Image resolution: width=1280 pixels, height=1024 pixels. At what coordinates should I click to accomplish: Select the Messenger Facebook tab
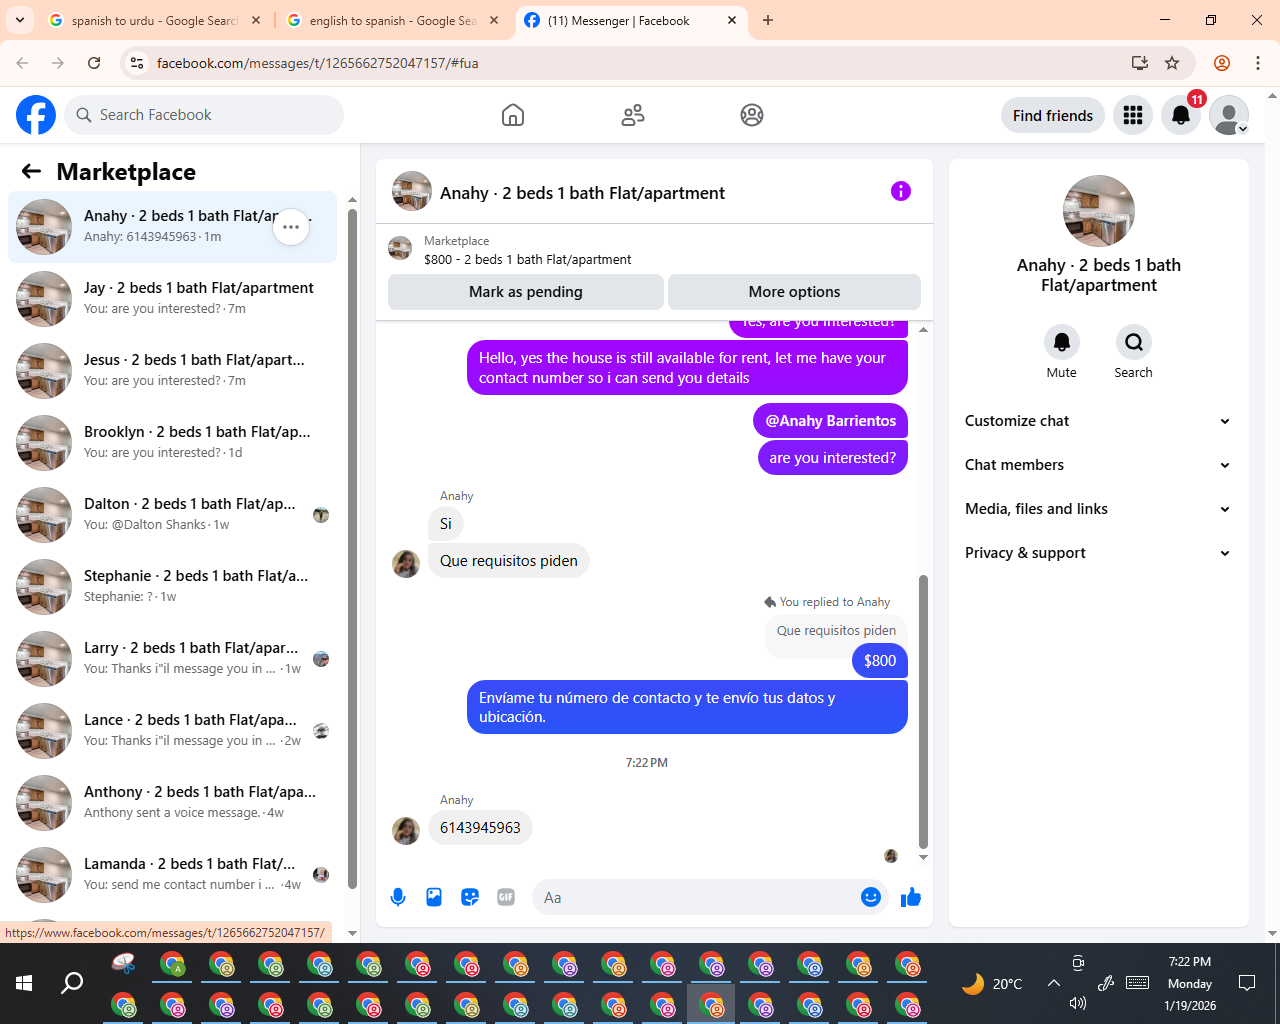[x=632, y=20]
